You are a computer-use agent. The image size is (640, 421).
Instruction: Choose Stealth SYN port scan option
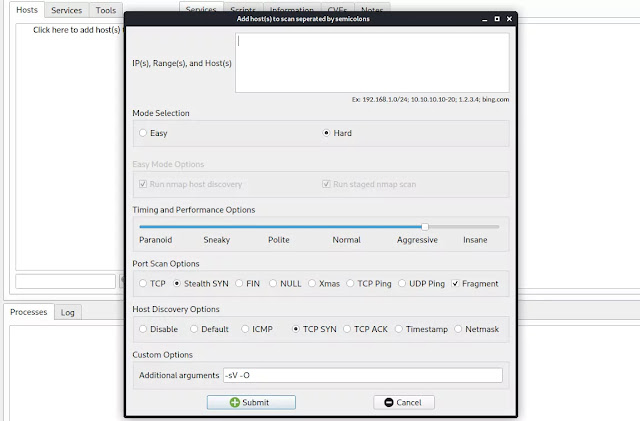point(176,283)
